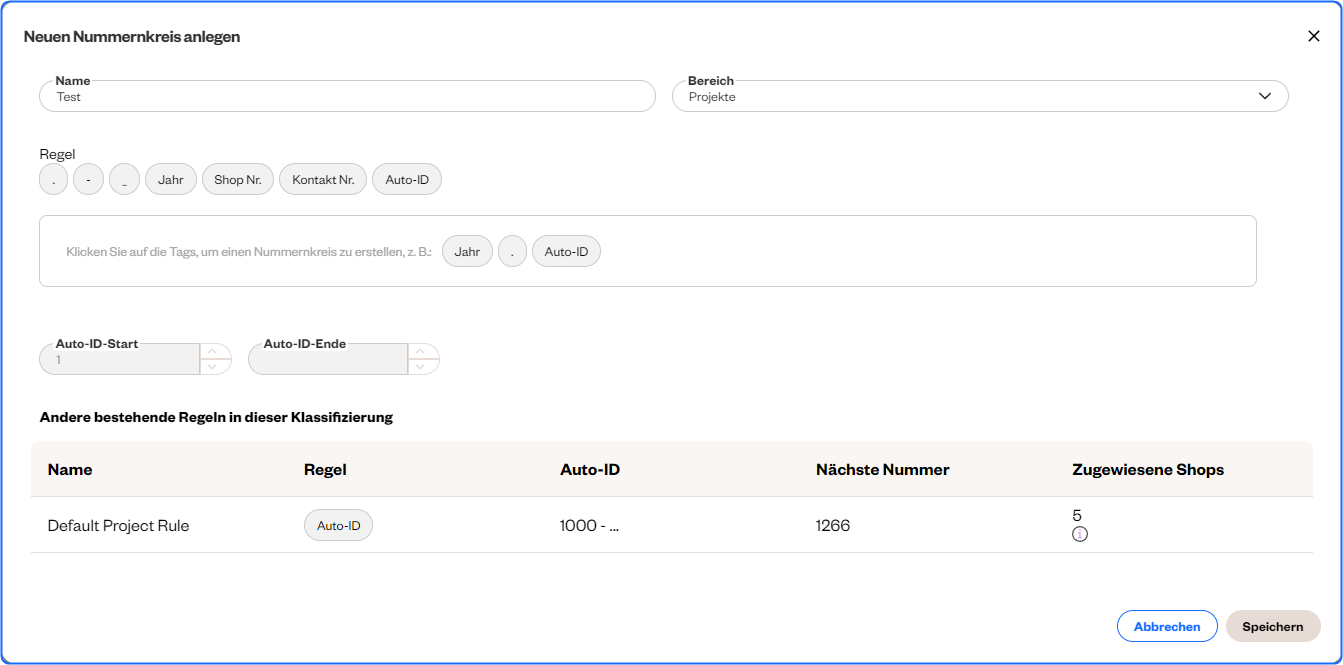Click the info icon under Zugewiesene Shops
Viewport: 1343px width, 665px height.
1079,534
